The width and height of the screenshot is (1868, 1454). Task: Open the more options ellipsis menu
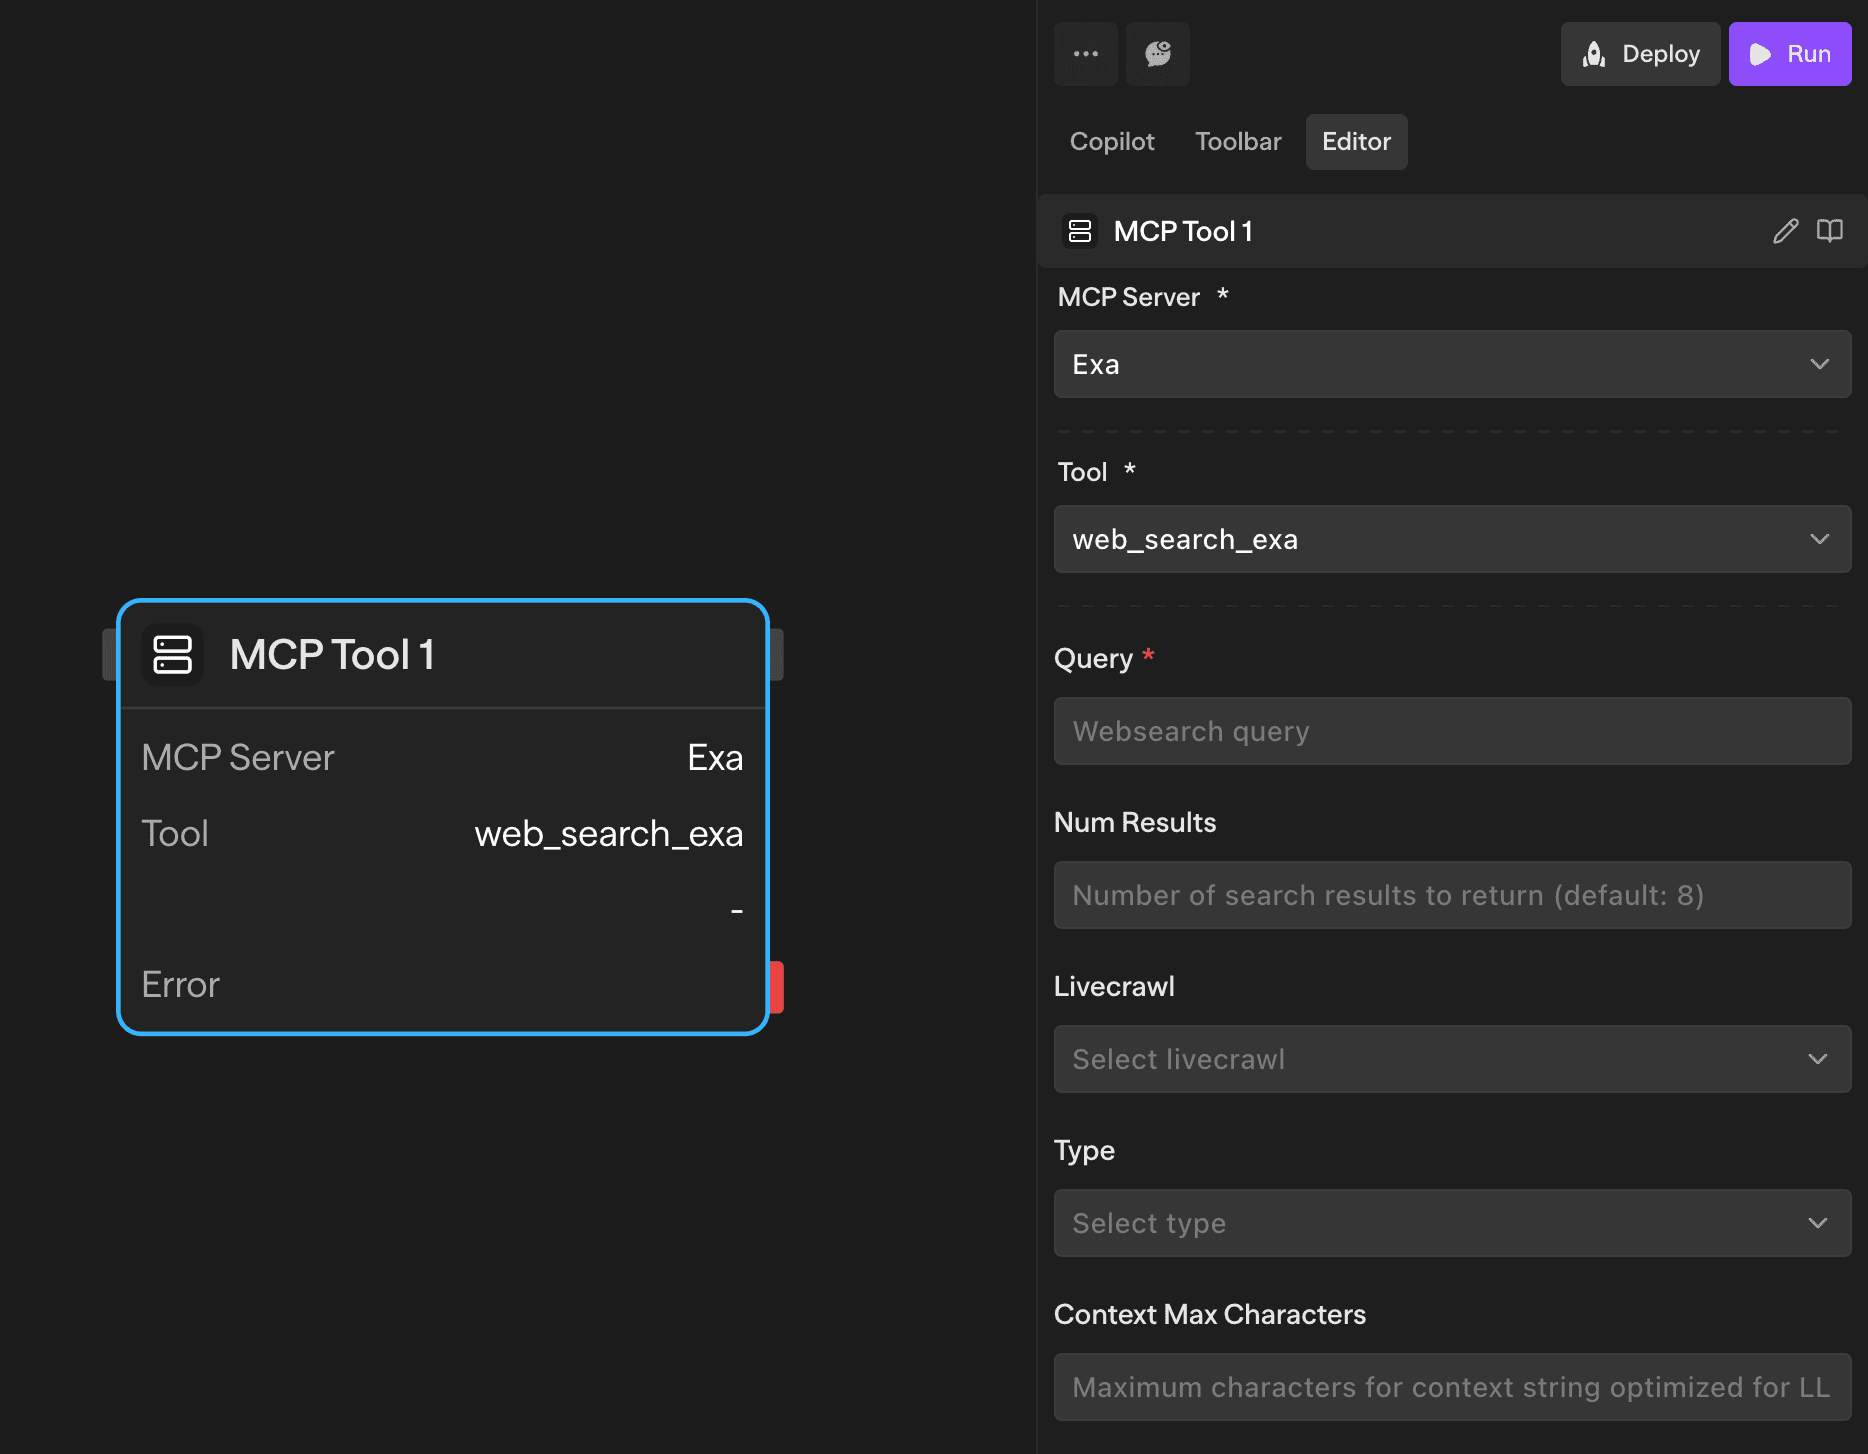coord(1086,53)
